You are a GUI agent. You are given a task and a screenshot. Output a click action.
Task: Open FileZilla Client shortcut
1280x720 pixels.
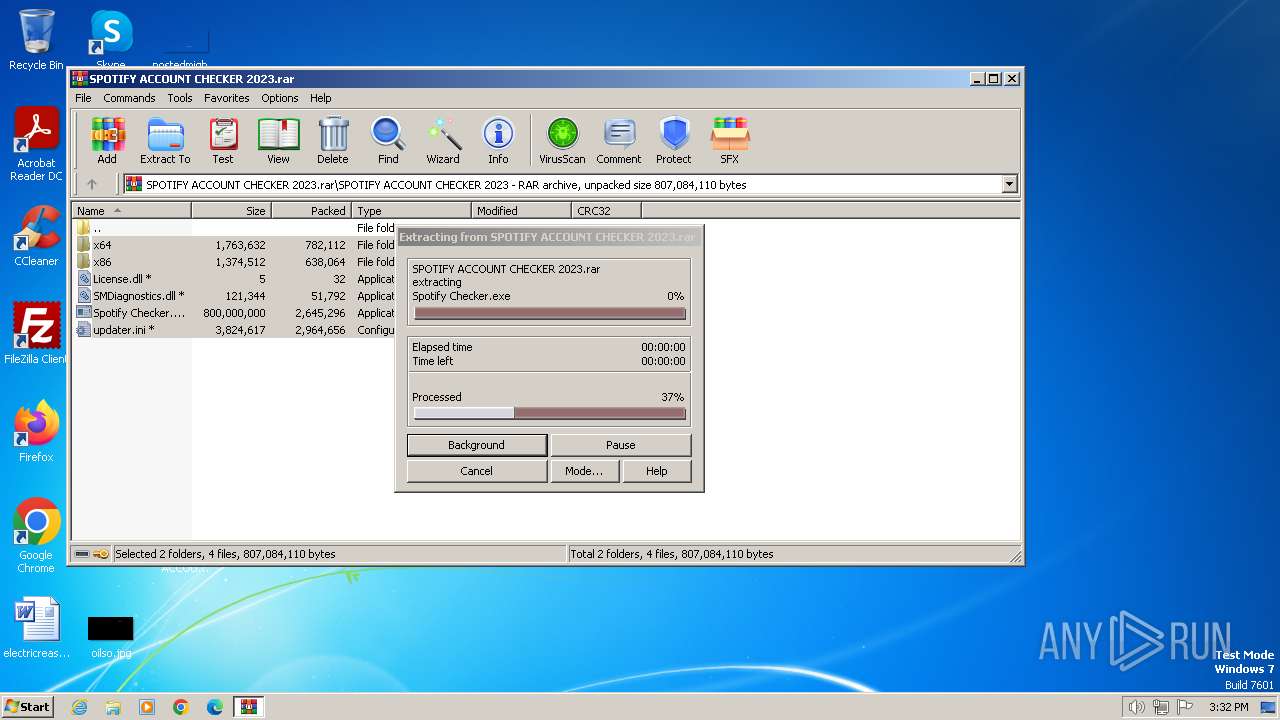coord(36,333)
